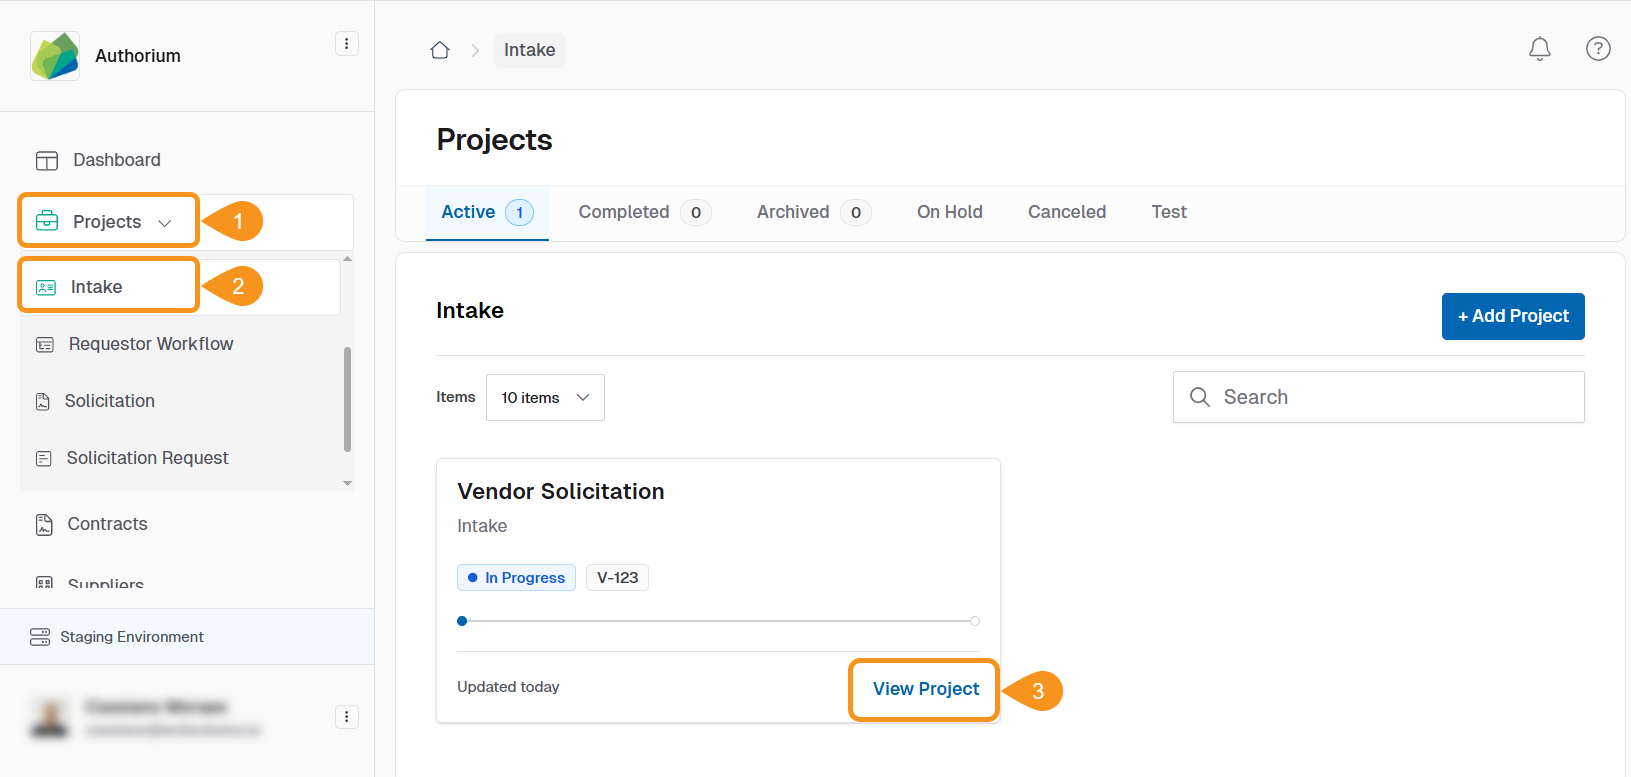Collapse the Projects sidebar section
The height and width of the screenshot is (777, 1631).
(x=165, y=223)
